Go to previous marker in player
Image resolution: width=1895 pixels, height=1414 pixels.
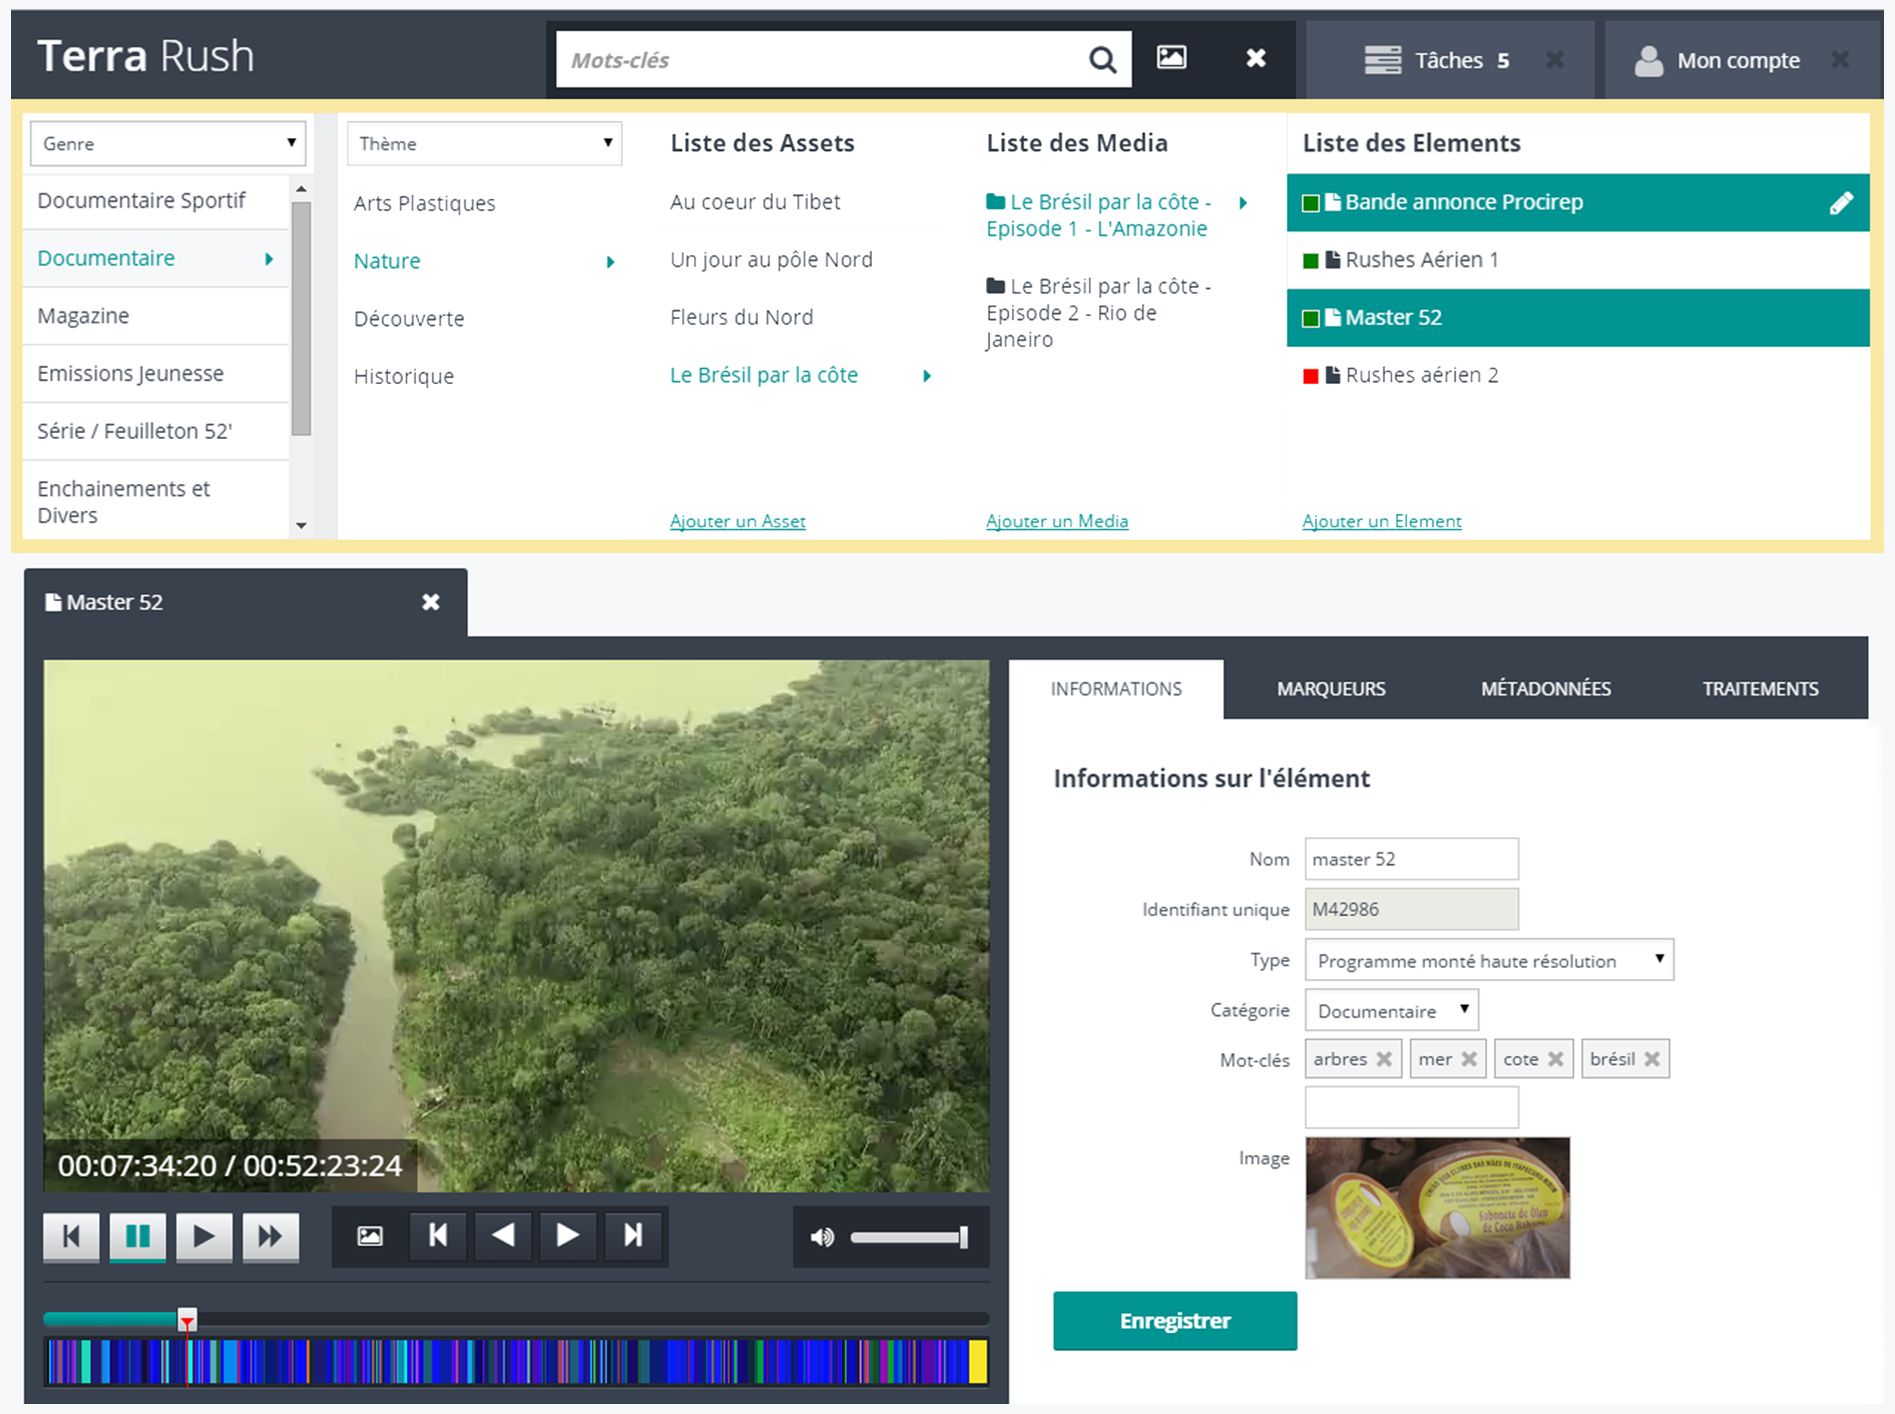[x=437, y=1236]
